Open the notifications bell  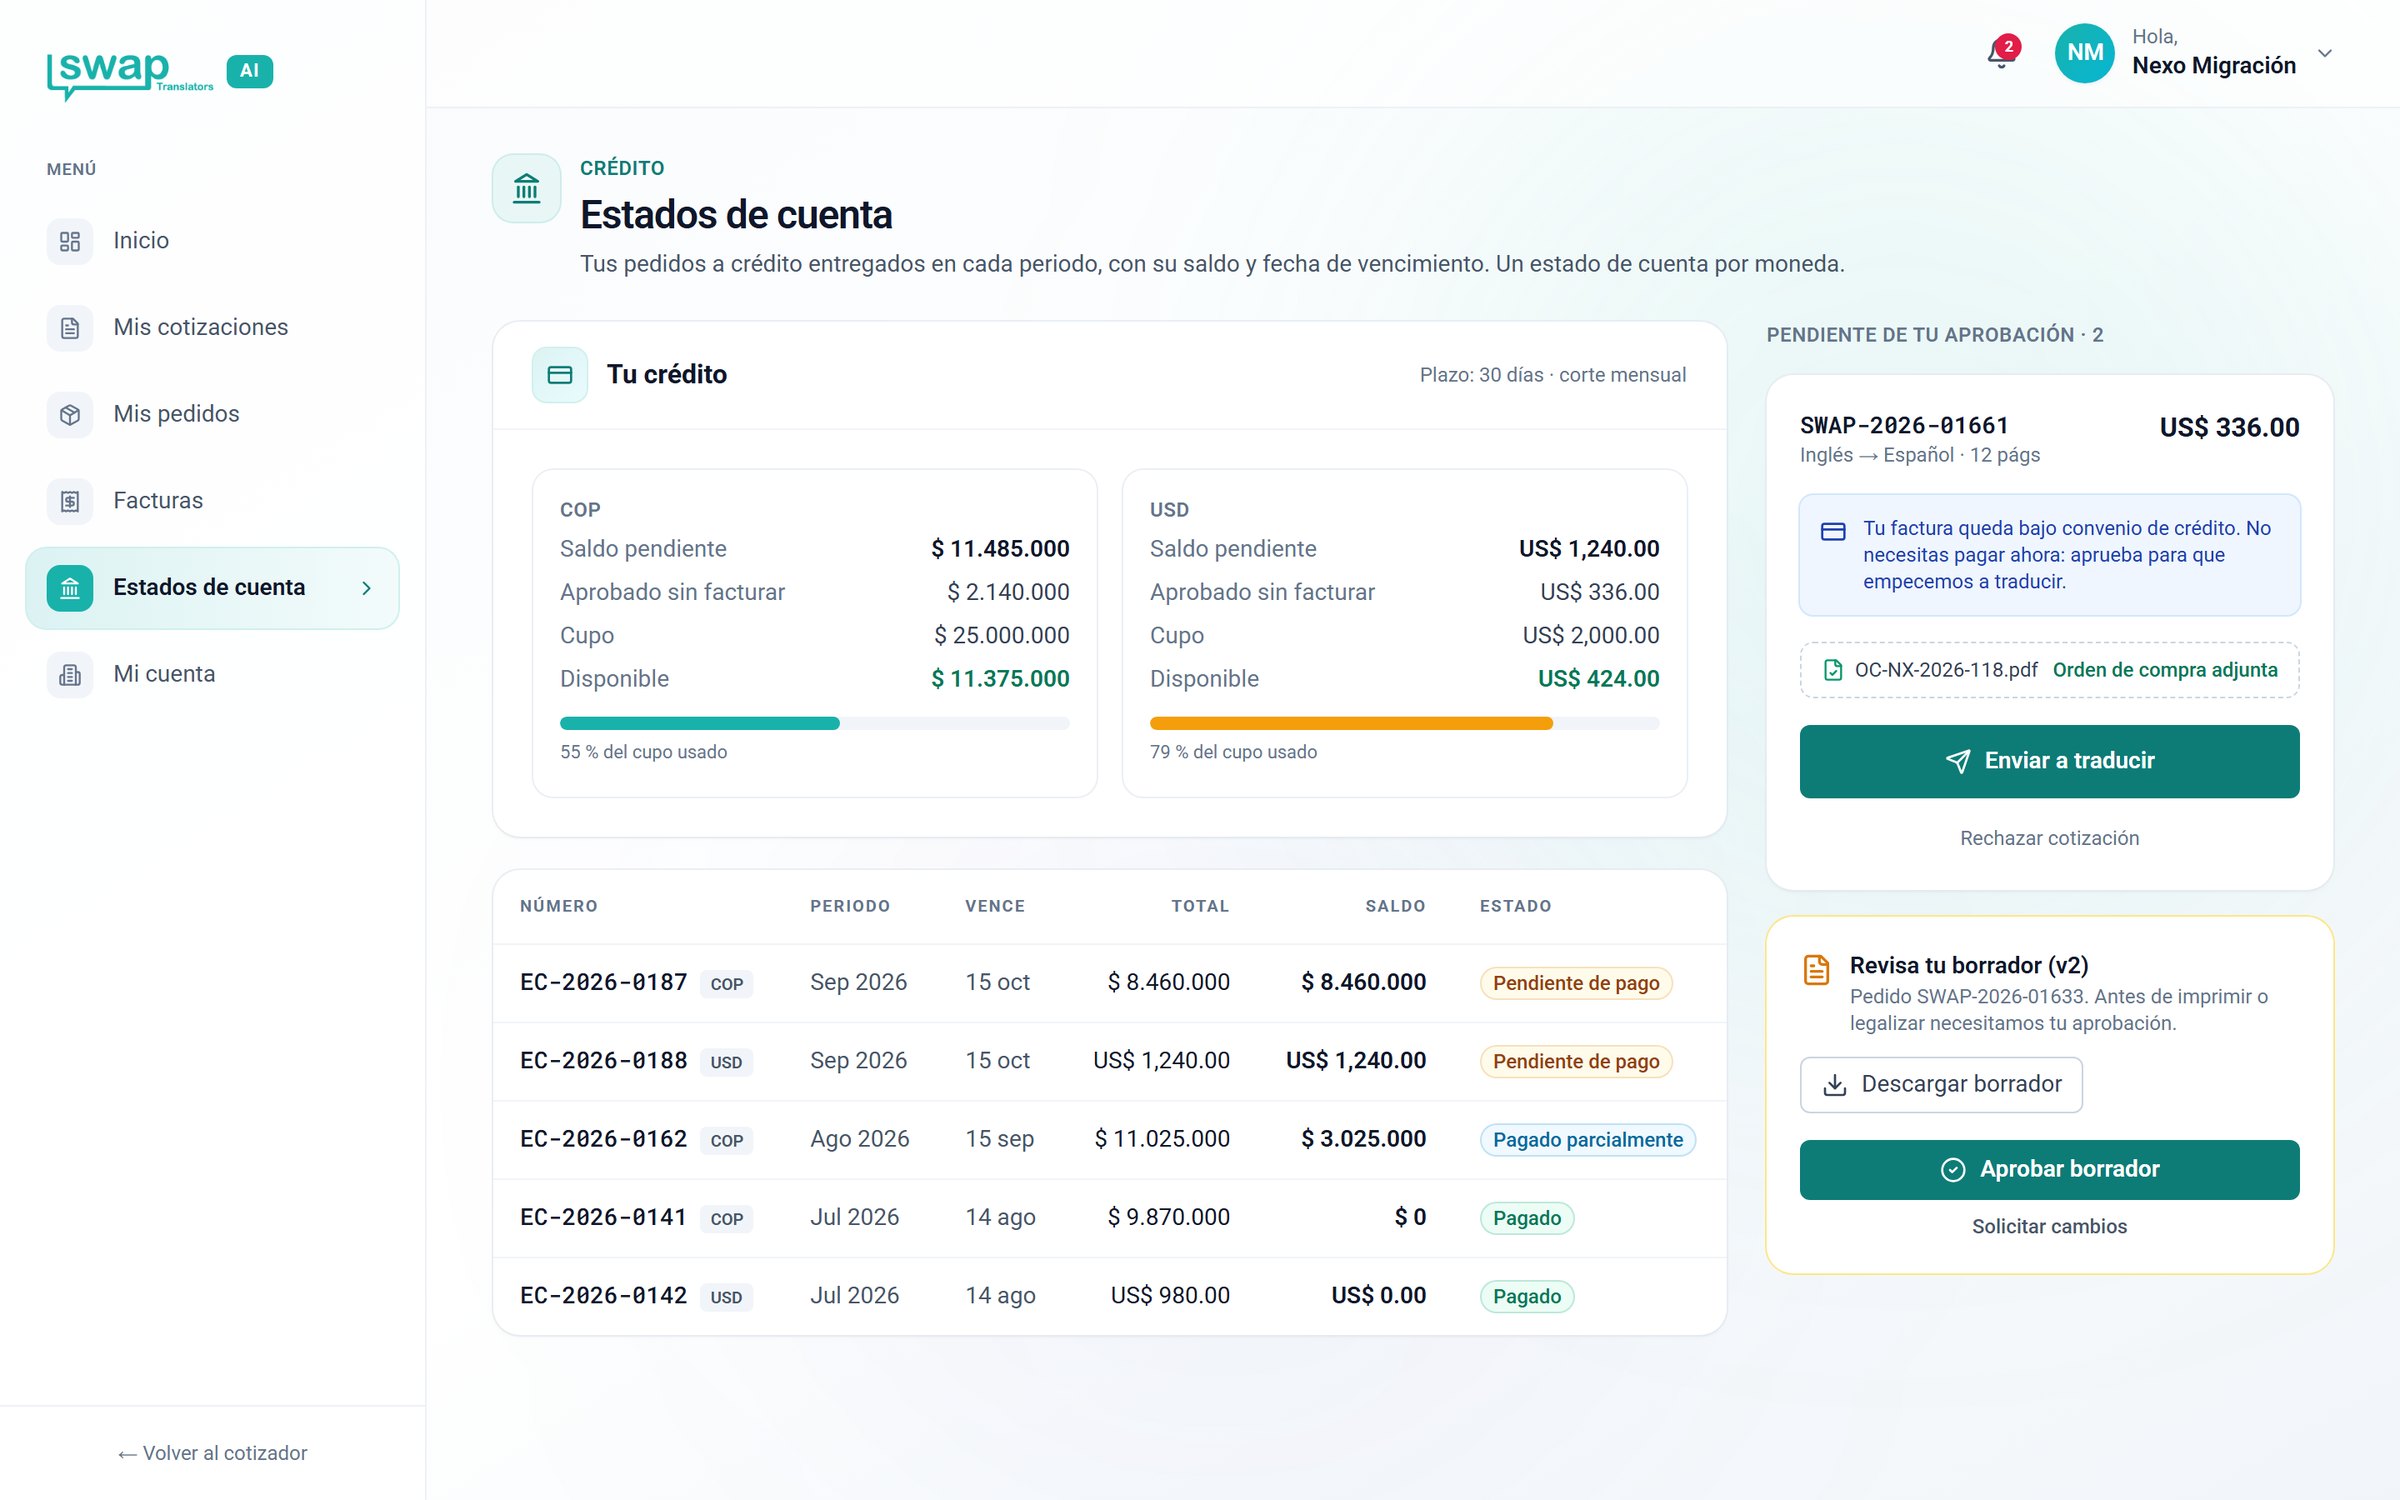[2001, 53]
